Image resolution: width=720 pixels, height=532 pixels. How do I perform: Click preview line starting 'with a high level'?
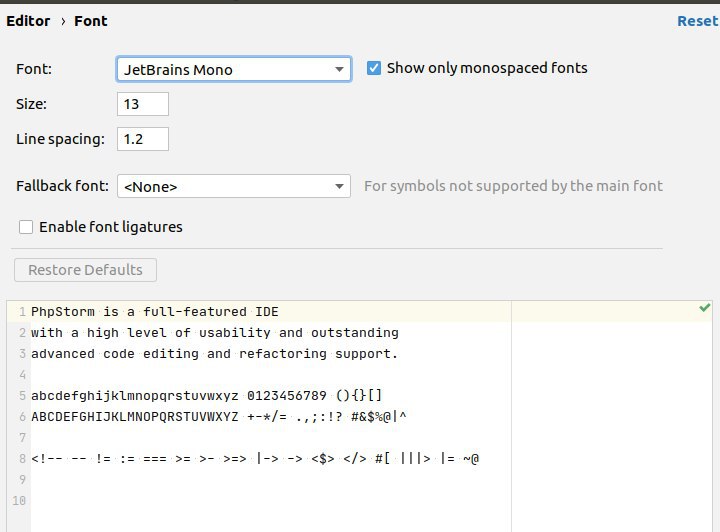coord(215,333)
